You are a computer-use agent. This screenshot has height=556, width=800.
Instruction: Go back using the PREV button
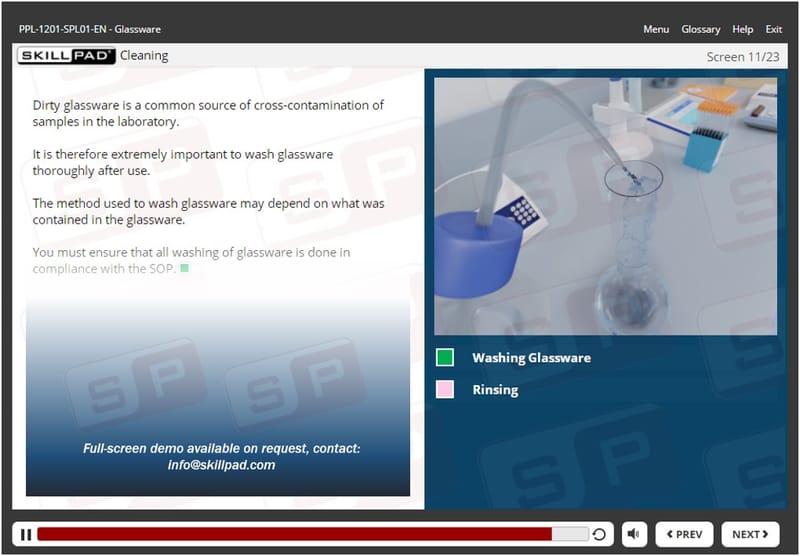[x=685, y=534]
